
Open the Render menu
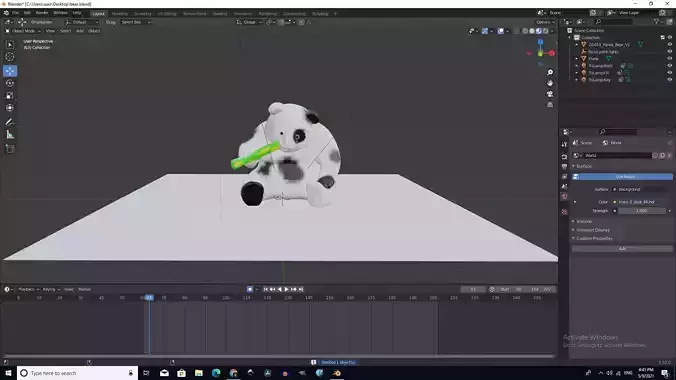(42, 13)
